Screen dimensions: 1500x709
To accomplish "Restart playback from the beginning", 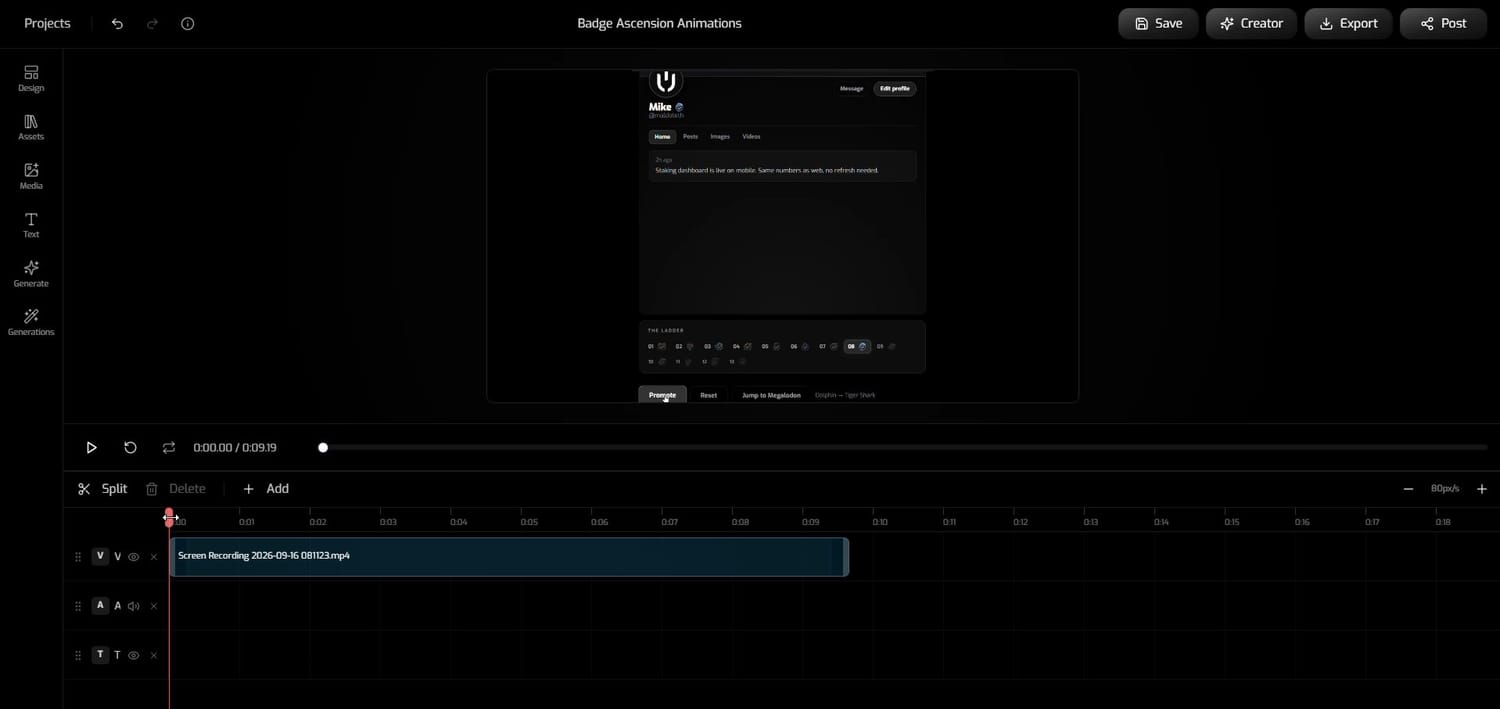I will coord(130,447).
